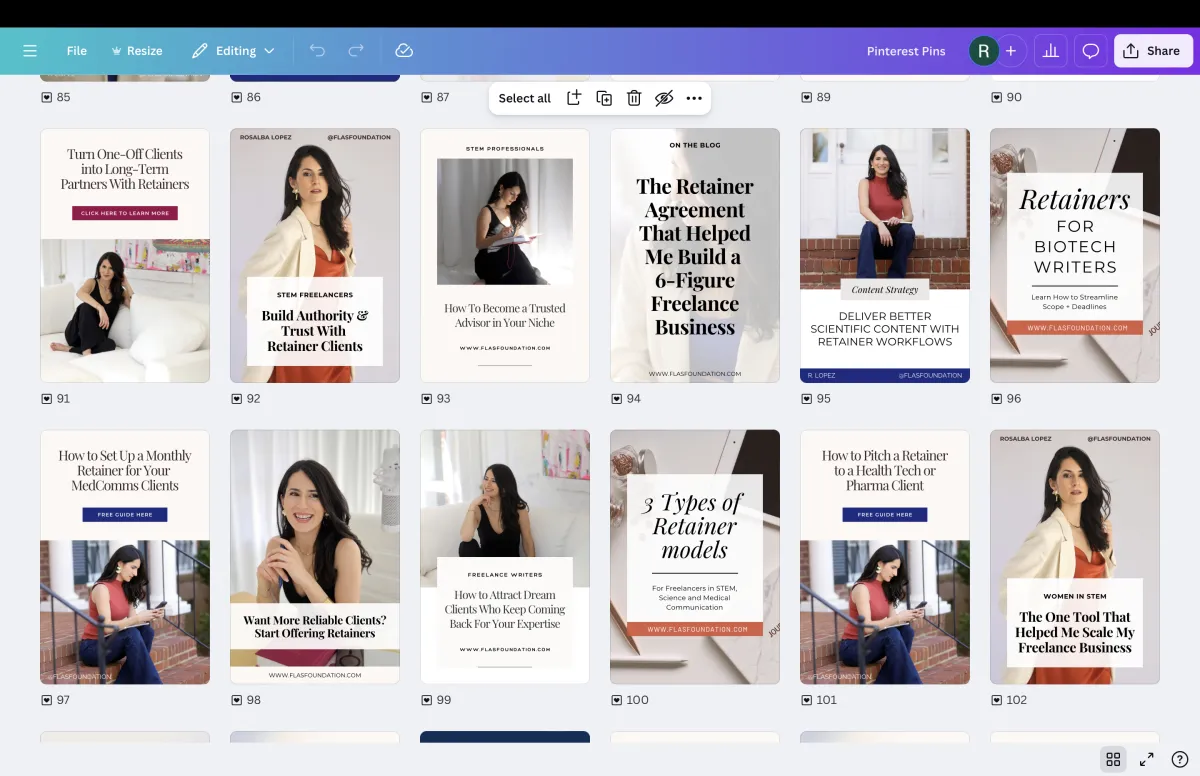Image resolution: width=1200 pixels, height=776 pixels.
Task: Click notes icon beside page 95
Action: point(806,398)
